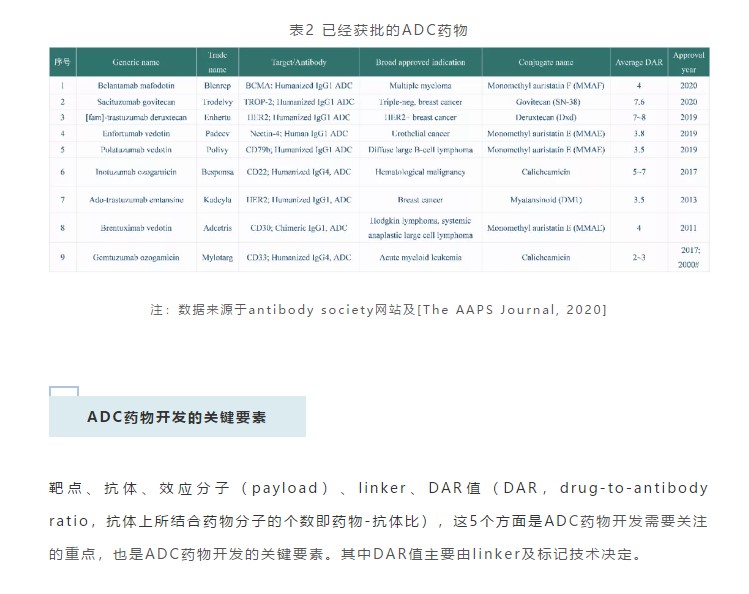Select the 'Acute myeloid leukemia' cell
This screenshot has height=594, width=749.
[420, 257]
